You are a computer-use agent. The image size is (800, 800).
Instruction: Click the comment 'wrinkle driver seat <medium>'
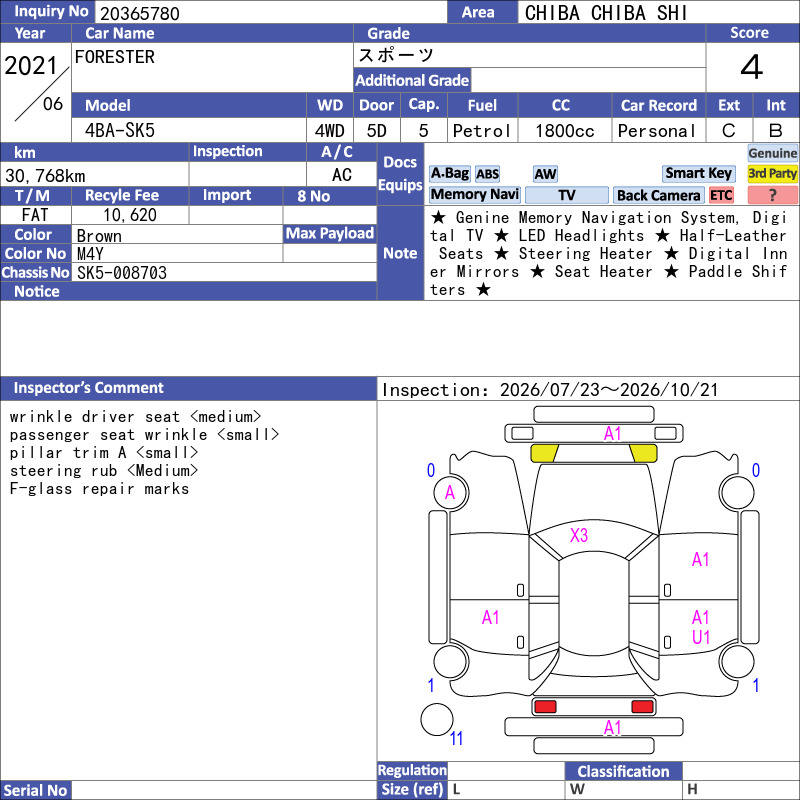(x=135, y=416)
